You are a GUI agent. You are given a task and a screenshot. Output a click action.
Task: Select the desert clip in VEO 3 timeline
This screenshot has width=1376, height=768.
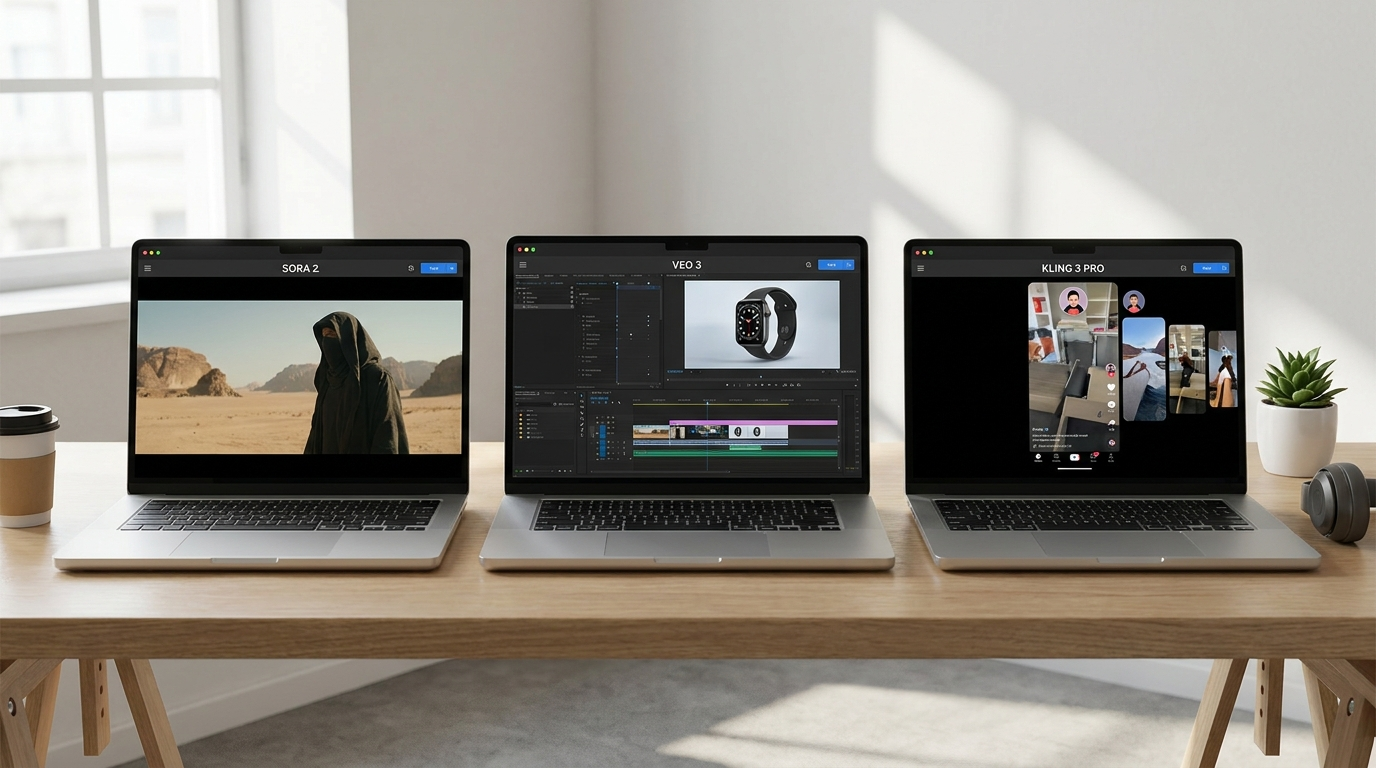tap(651, 432)
